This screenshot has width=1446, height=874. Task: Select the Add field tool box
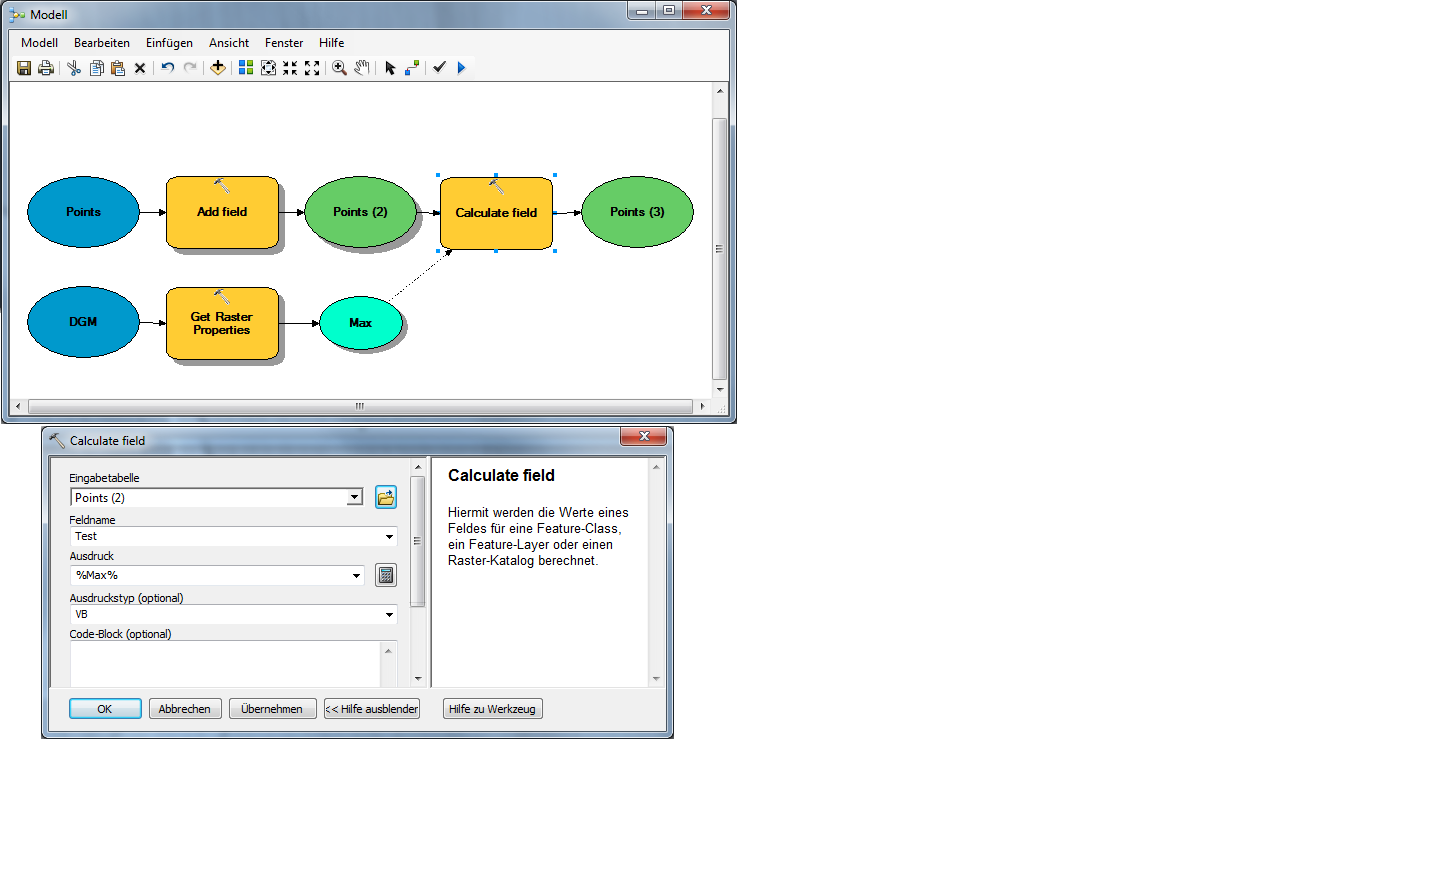pos(222,212)
